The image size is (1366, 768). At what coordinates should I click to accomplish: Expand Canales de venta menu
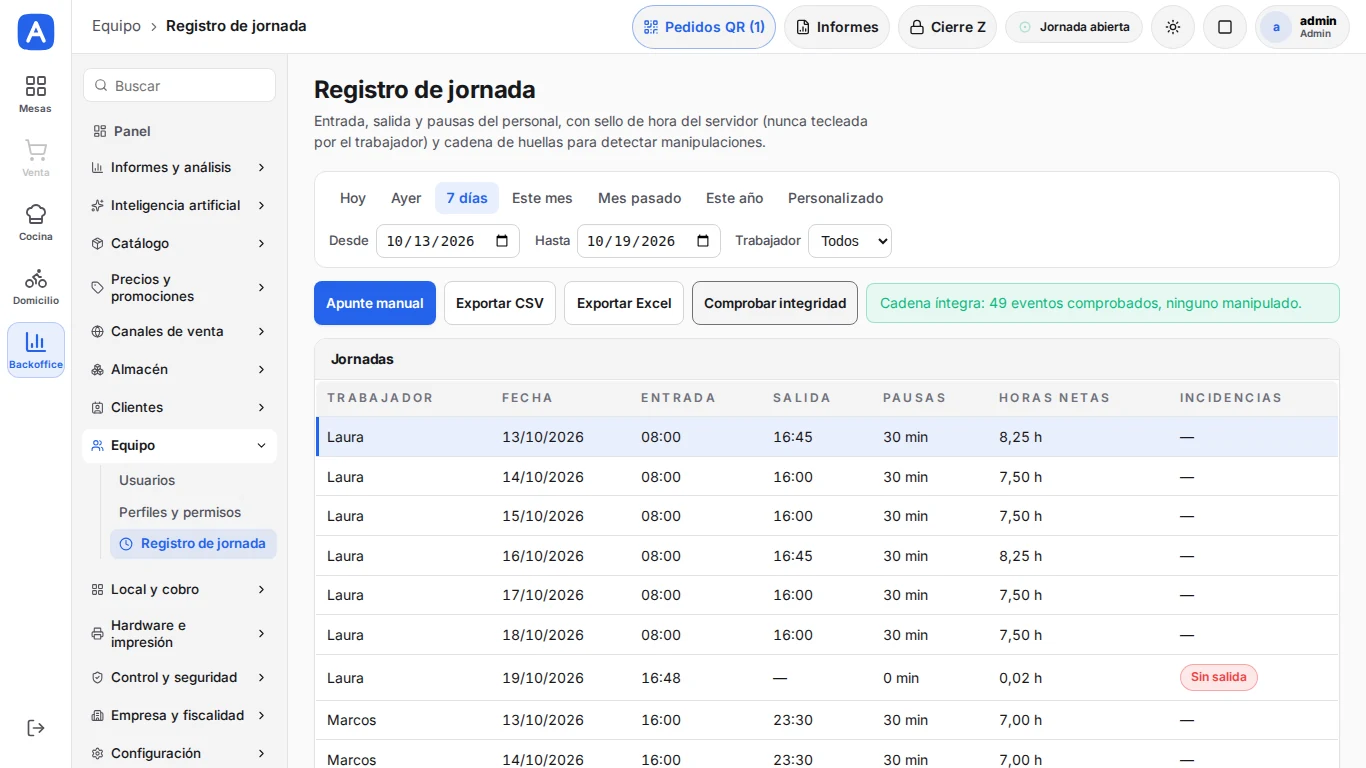(x=180, y=331)
